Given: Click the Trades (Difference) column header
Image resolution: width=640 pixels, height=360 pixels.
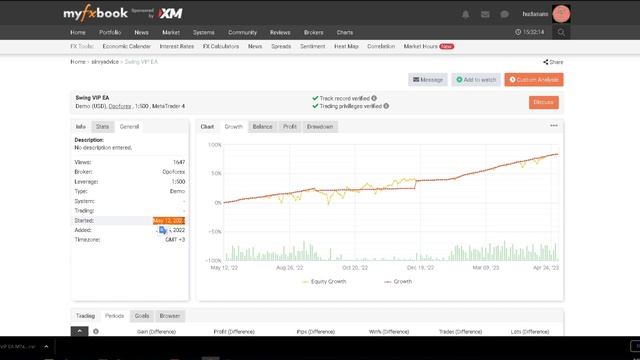Looking at the screenshot, I should click(460, 332).
